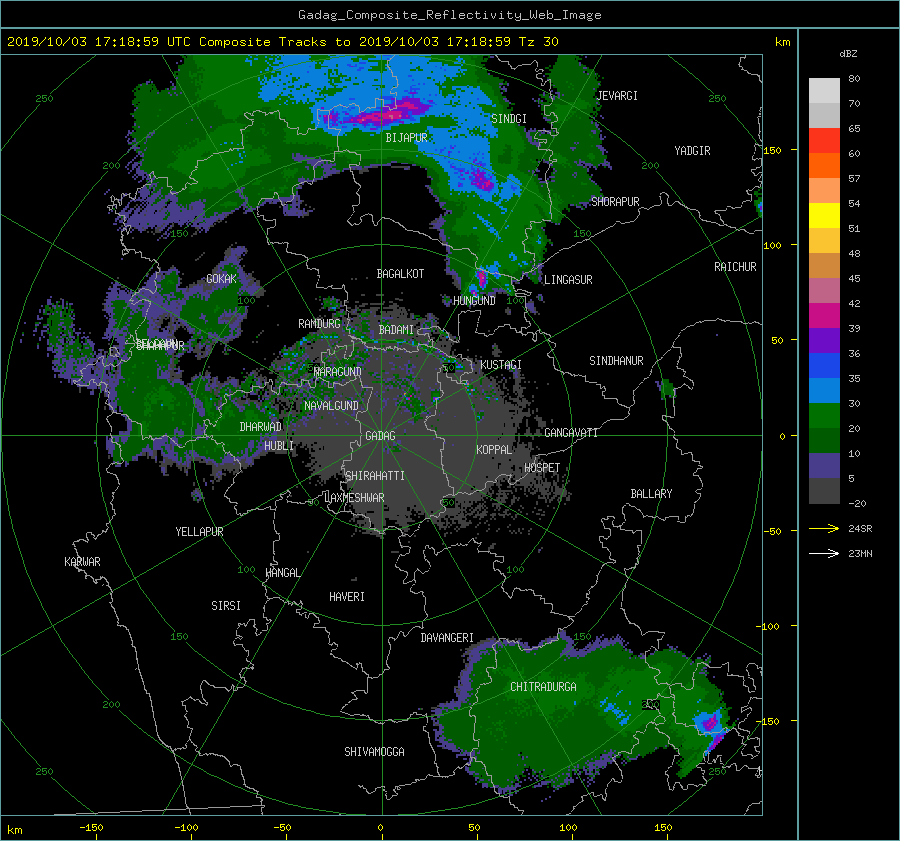Click the BAGALKOT city label
Image resolution: width=900 pixels, height=841 pixels.
point(400,274)
